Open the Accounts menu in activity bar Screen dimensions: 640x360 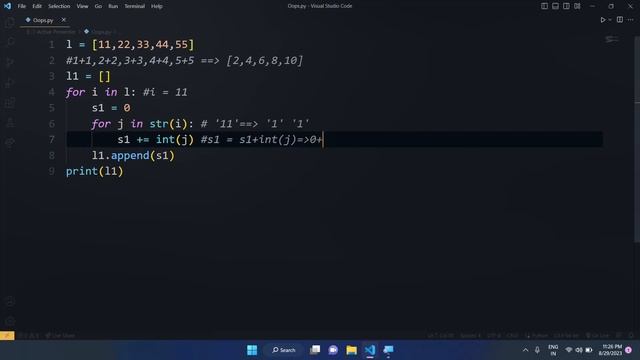coord(10,301)
